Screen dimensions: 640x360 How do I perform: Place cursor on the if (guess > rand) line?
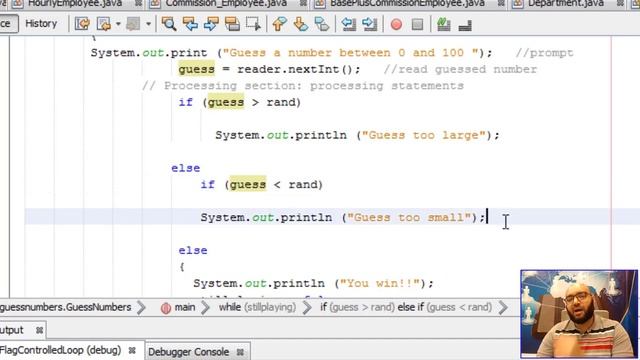[x=240, y=102]
